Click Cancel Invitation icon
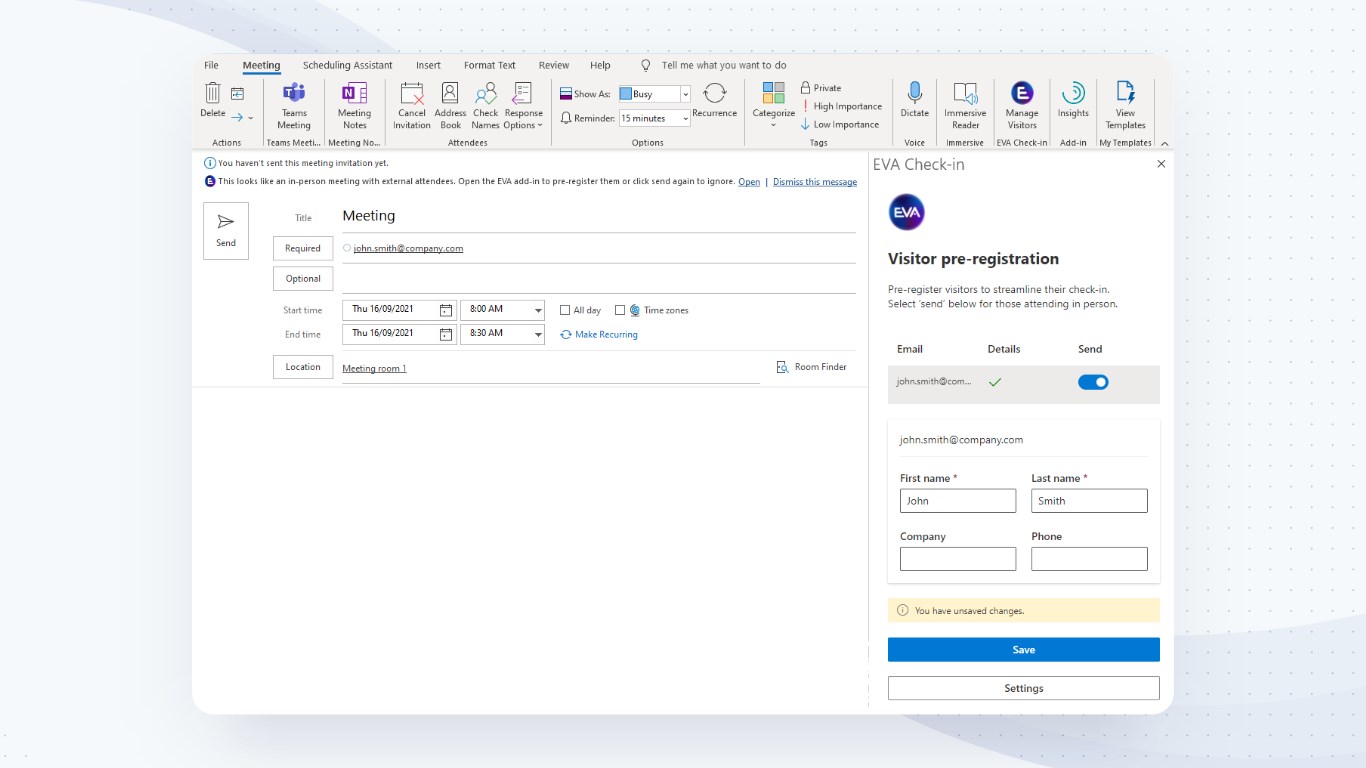Image resolution: width=1366 pixels, height=768 pixels. pyautogui.click(x=412, y=93)
